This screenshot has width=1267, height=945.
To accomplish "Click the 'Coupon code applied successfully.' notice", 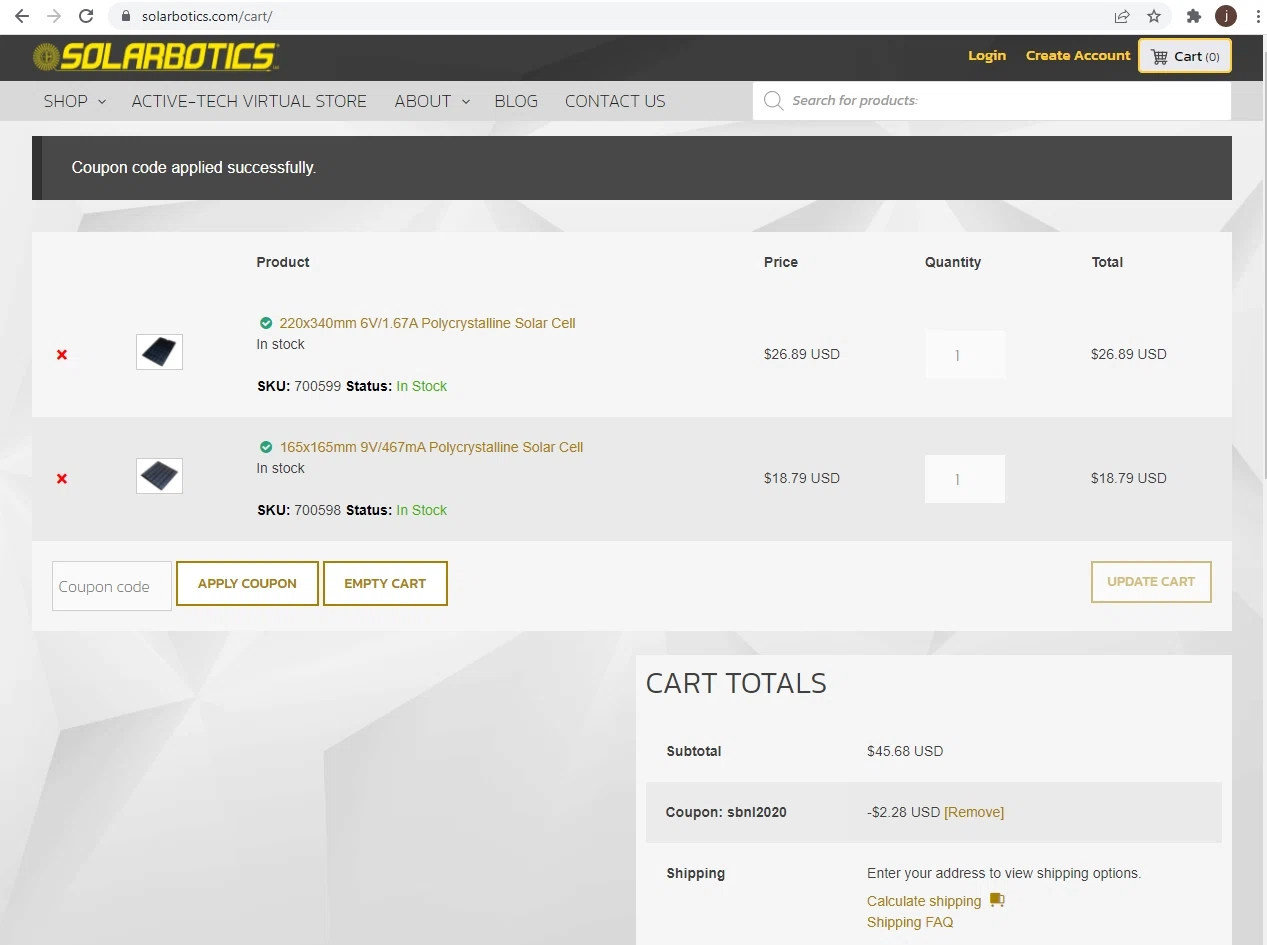I will [x=632, y=168].
